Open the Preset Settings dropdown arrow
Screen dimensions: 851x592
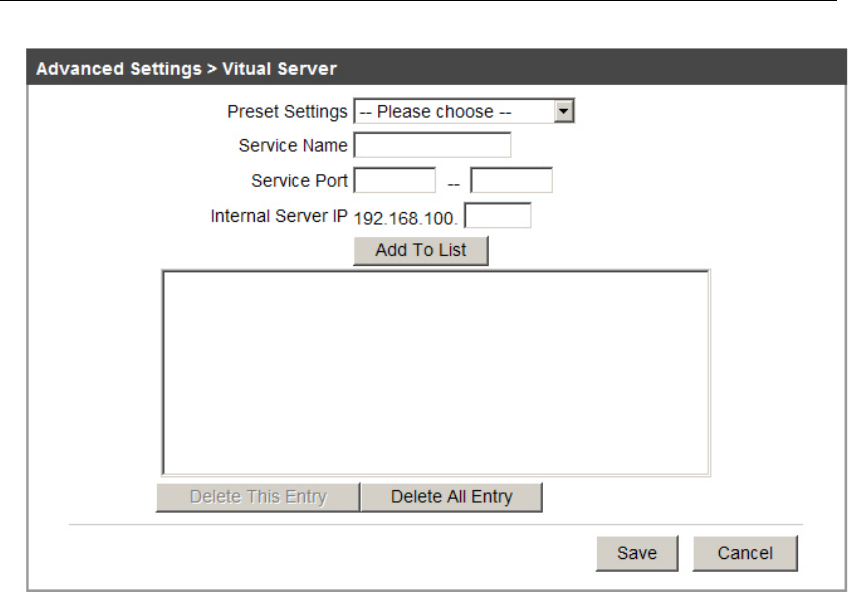(x=565, y=112)
